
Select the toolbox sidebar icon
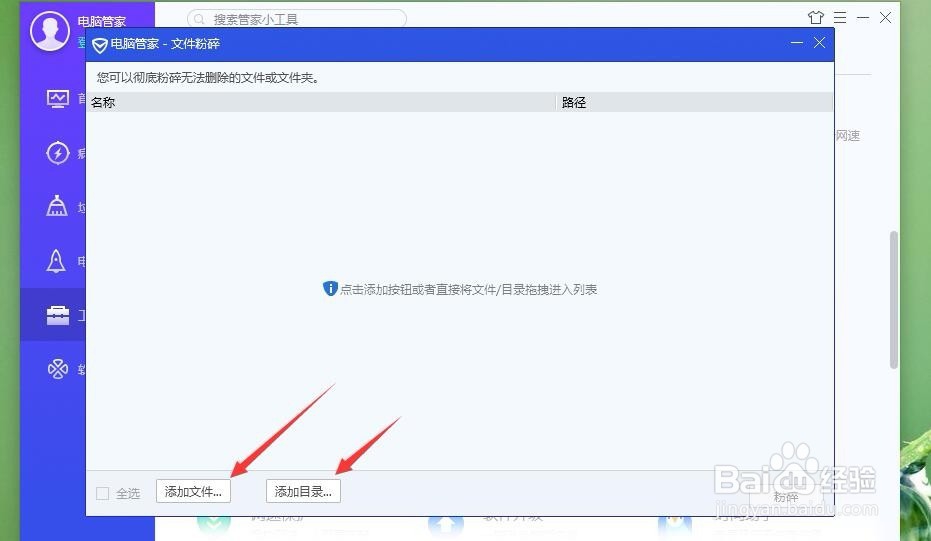click(58, 315)
